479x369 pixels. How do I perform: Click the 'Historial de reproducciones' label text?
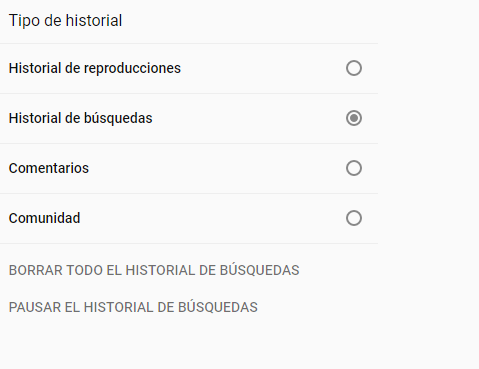pos(95,68)
